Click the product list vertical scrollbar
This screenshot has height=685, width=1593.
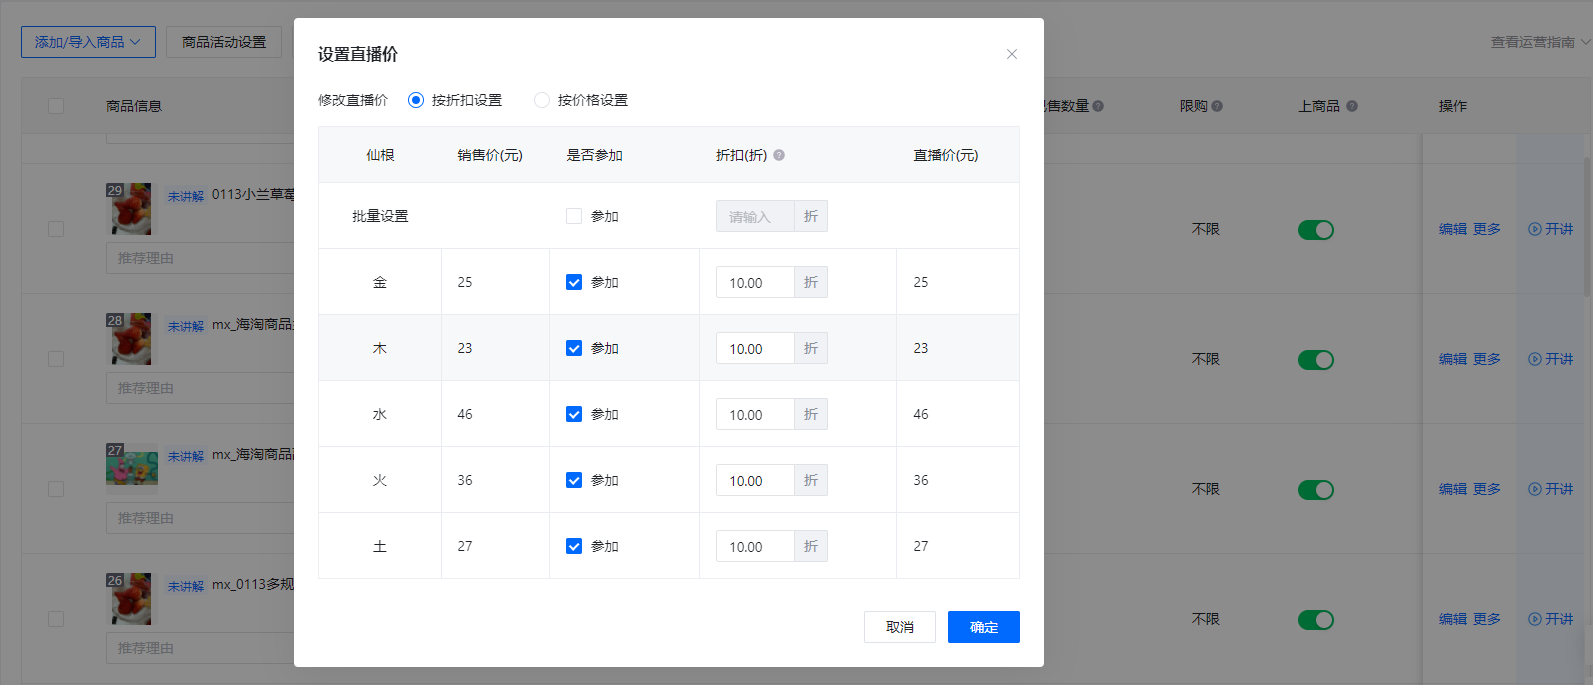[1587, 226]
